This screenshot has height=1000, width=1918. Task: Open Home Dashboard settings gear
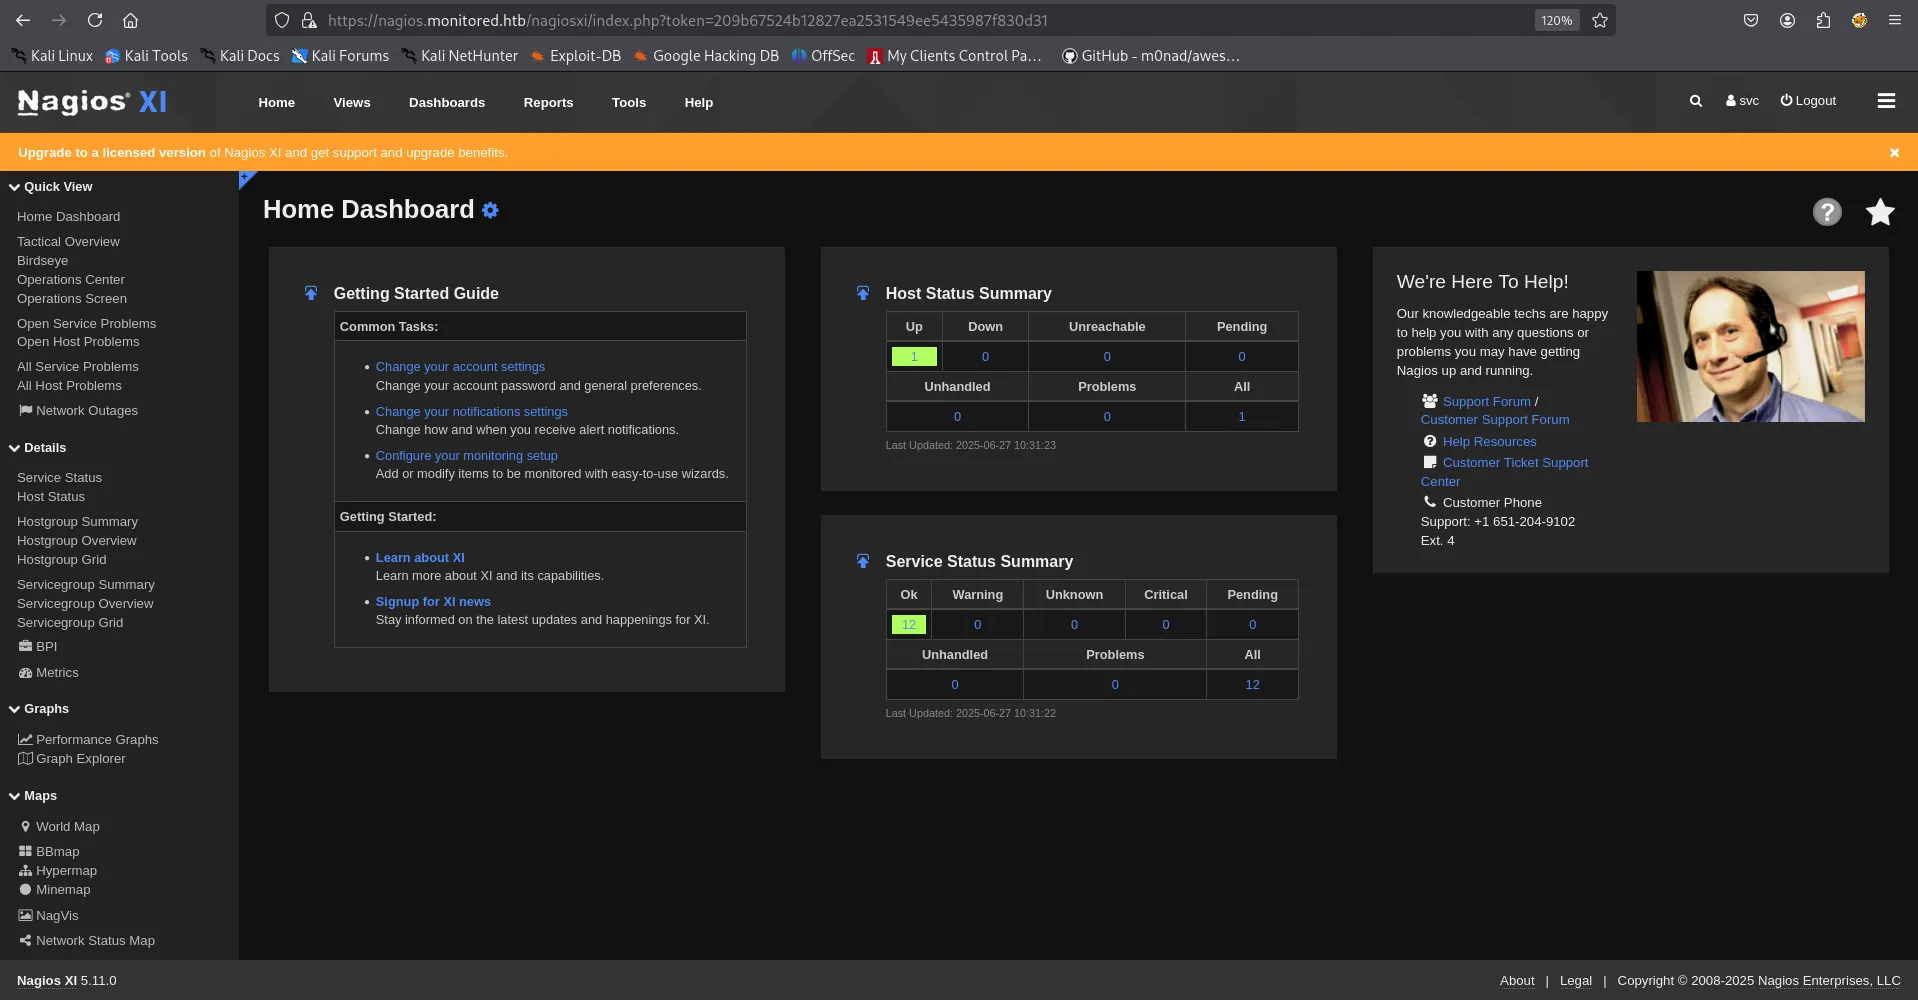490,210
